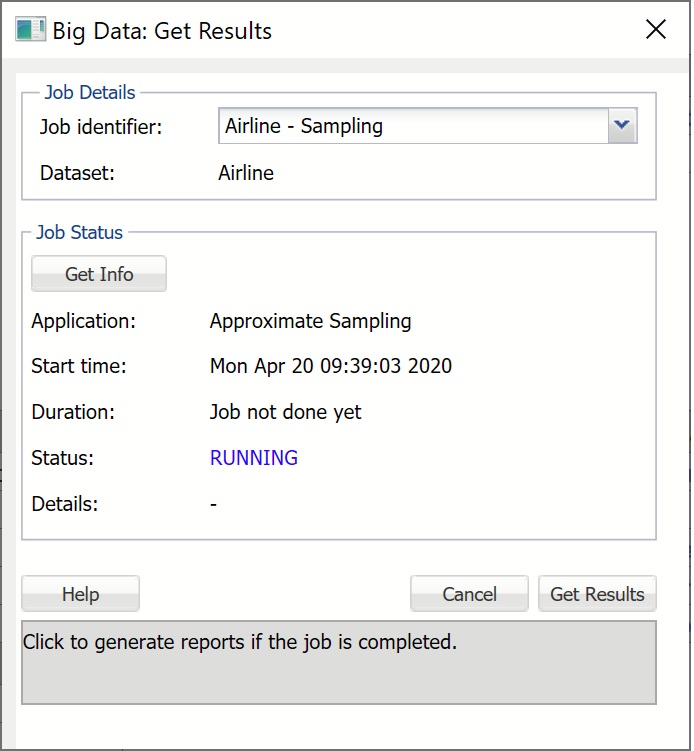
Task: Click the Job Status group heading
Action: pyautogui.click(x=80, y=233)
